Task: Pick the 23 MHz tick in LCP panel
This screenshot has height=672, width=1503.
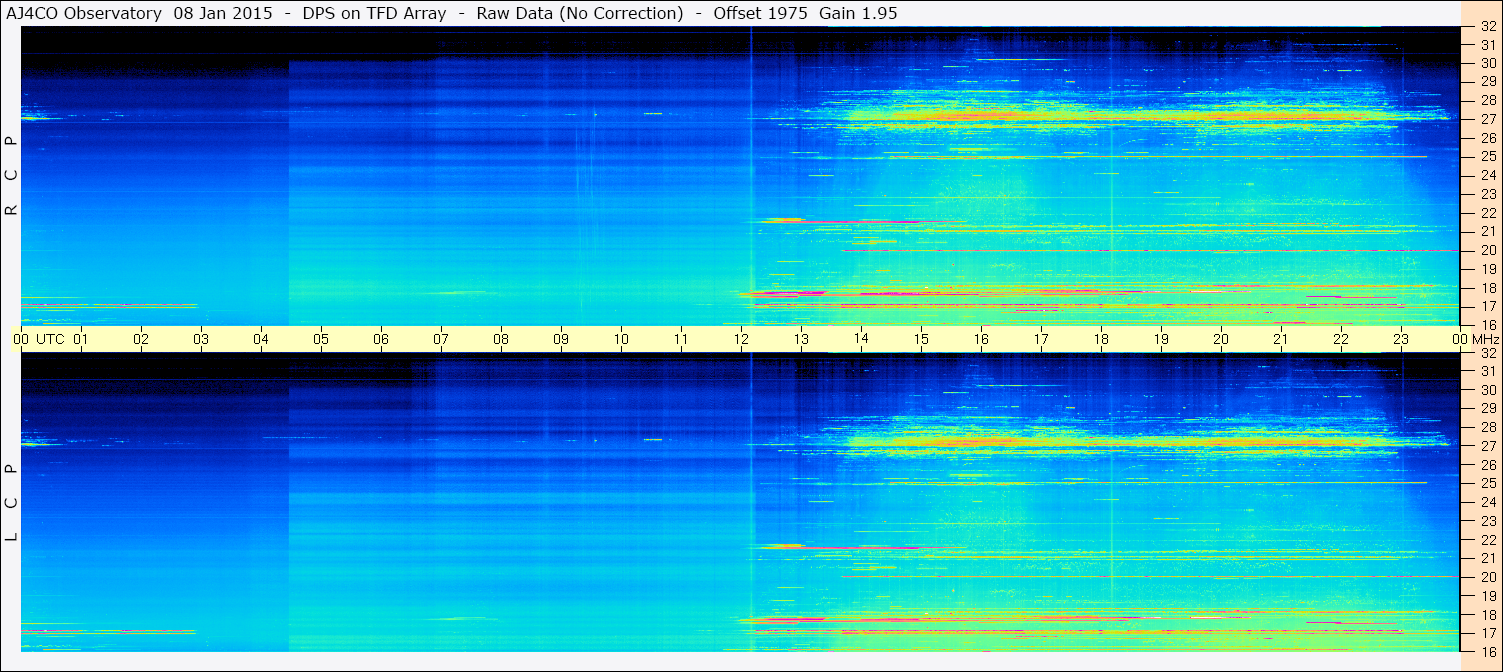Action: pyautogui.click(x=1487, y=521)
